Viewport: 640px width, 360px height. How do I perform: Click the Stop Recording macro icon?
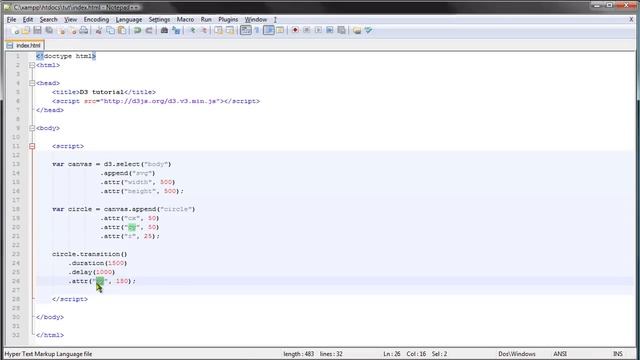307,30
